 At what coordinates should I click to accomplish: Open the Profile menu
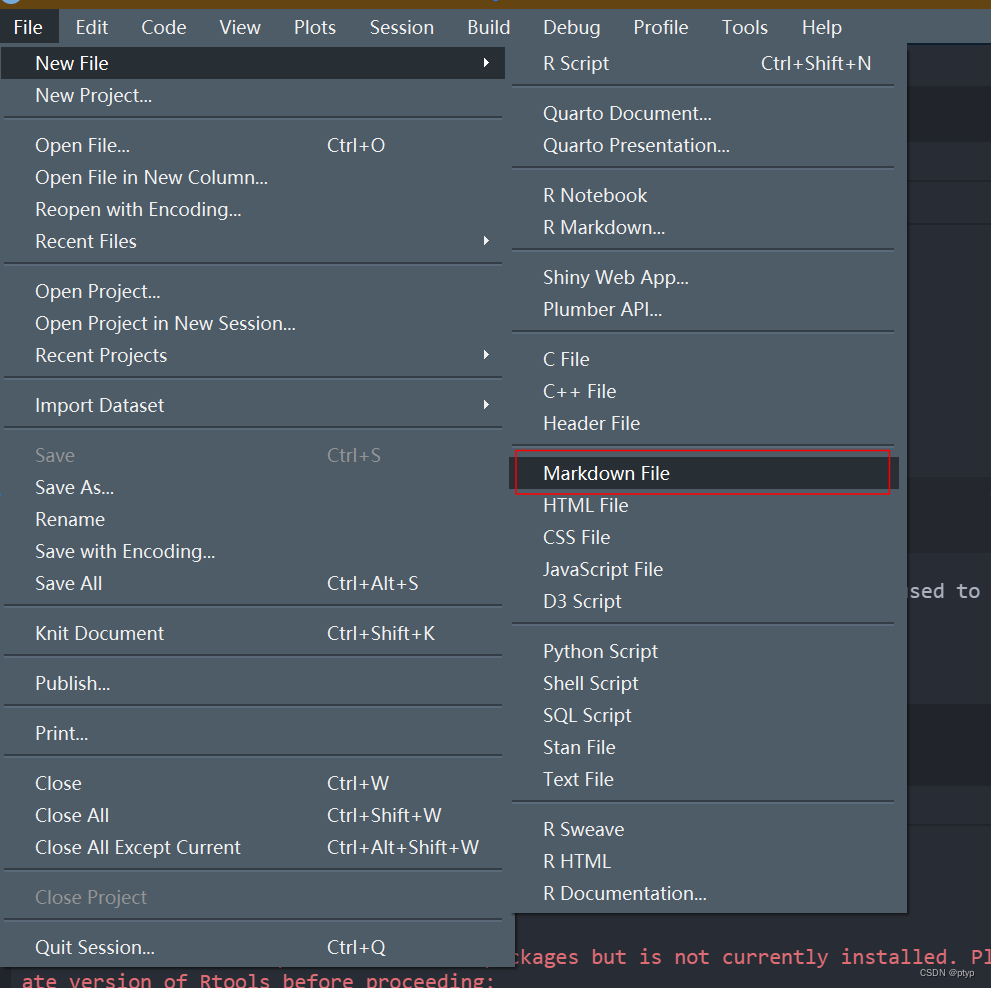click(x=660, y=27)
